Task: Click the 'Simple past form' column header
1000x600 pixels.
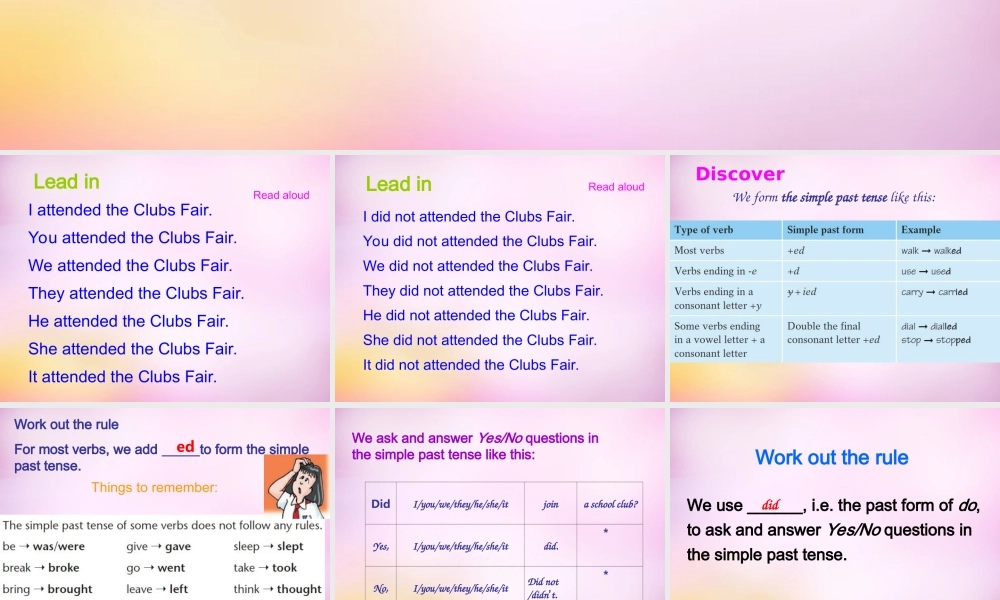Action: [x=825, y=230]
